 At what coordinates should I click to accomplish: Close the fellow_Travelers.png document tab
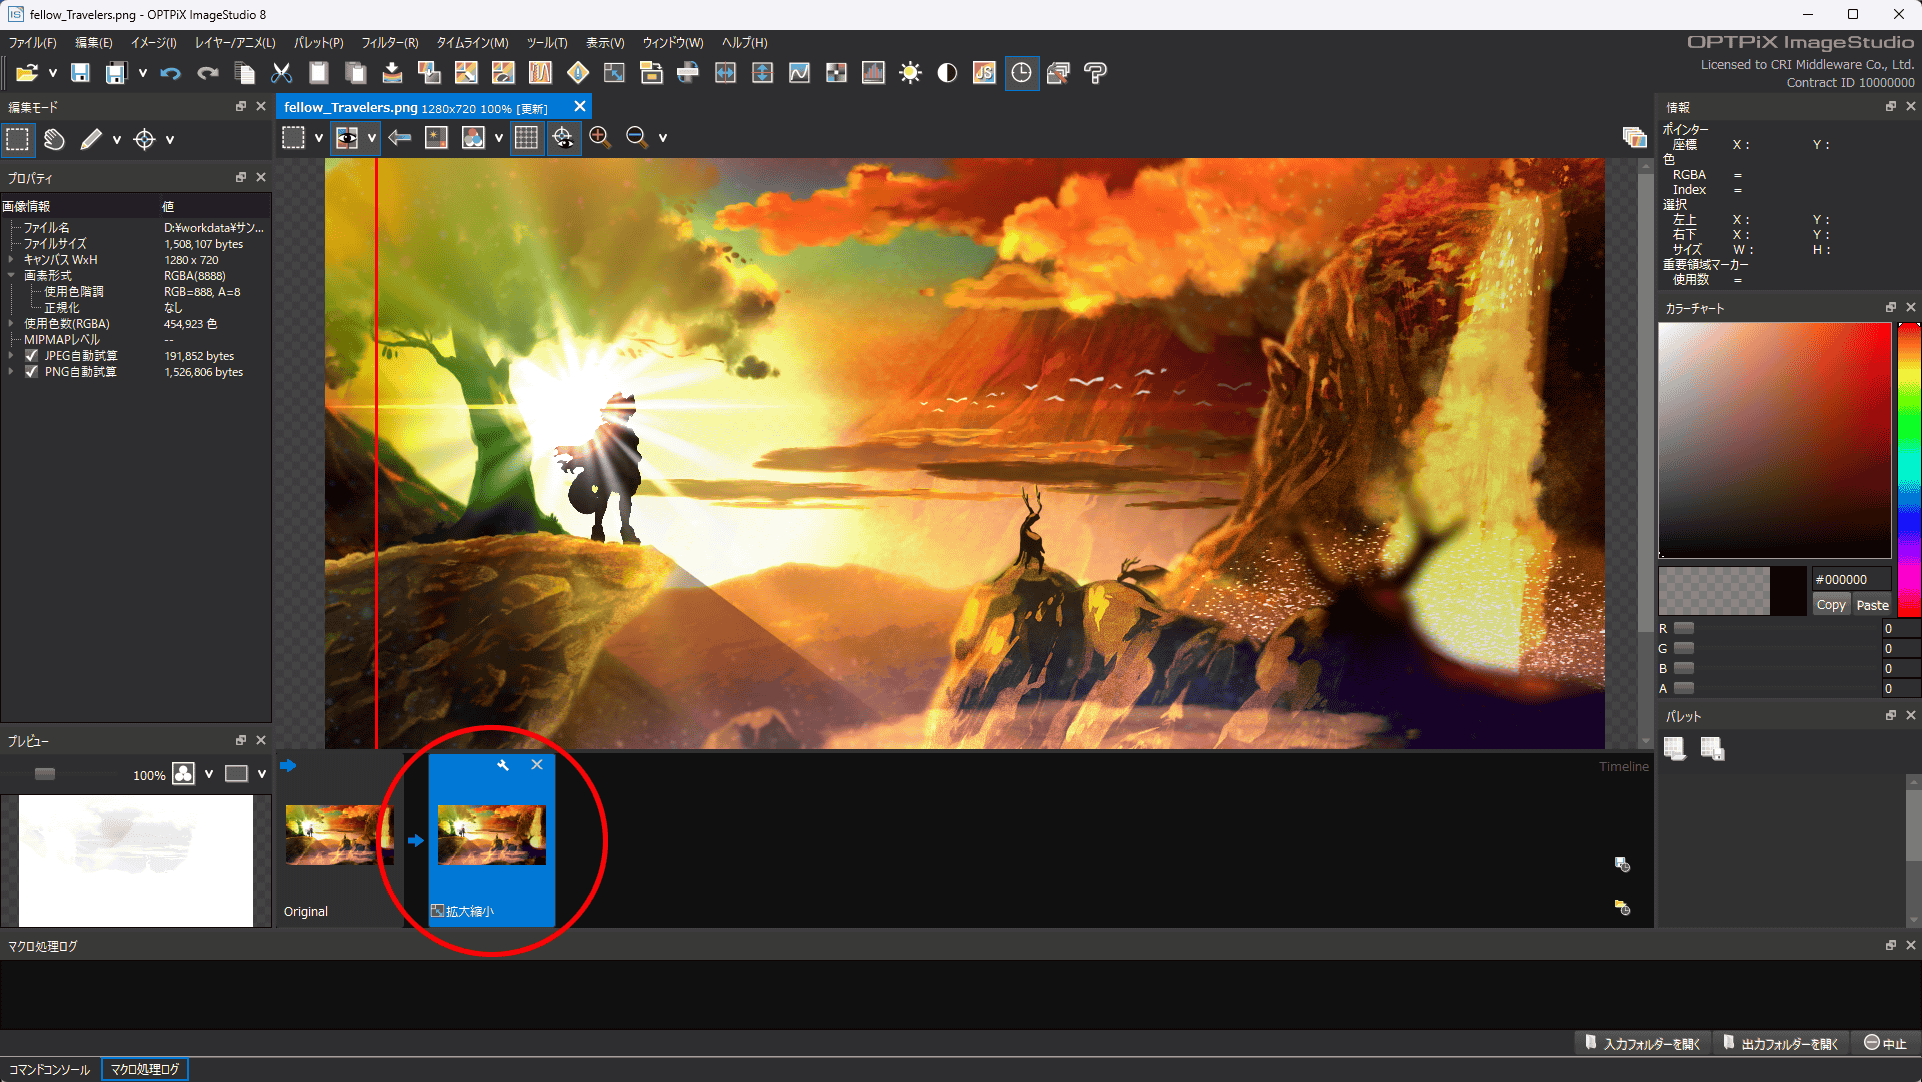[x=580, y=107]
